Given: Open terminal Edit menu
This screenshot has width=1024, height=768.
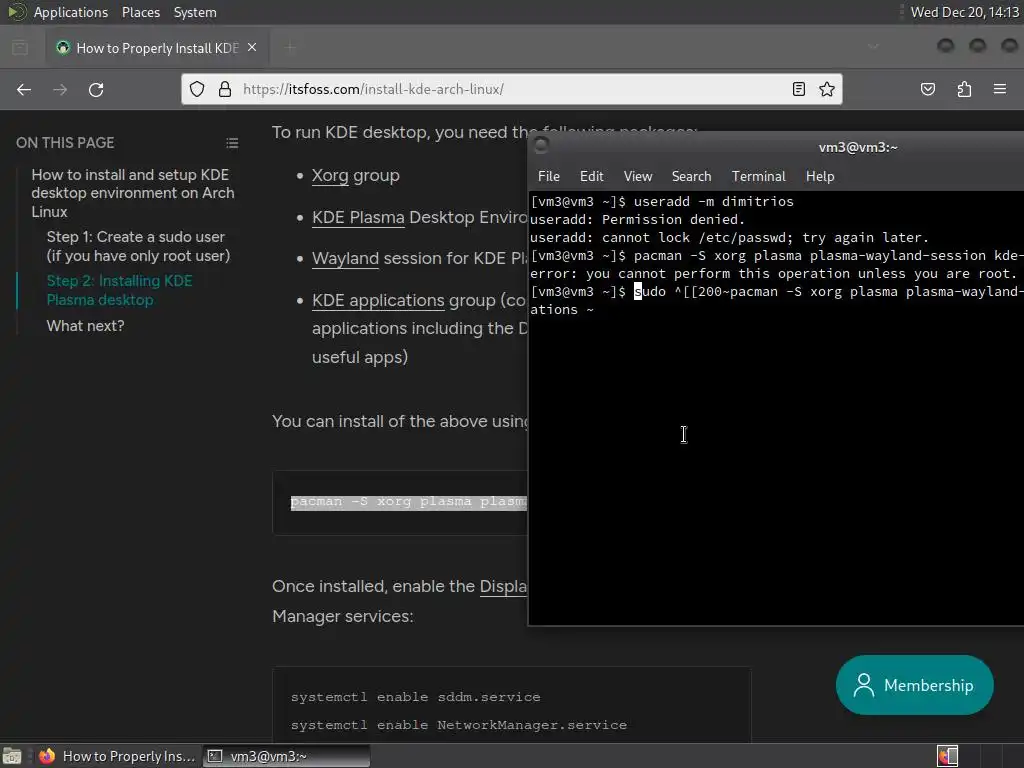Looking at the screenshot, I should (x=592, y=176).
